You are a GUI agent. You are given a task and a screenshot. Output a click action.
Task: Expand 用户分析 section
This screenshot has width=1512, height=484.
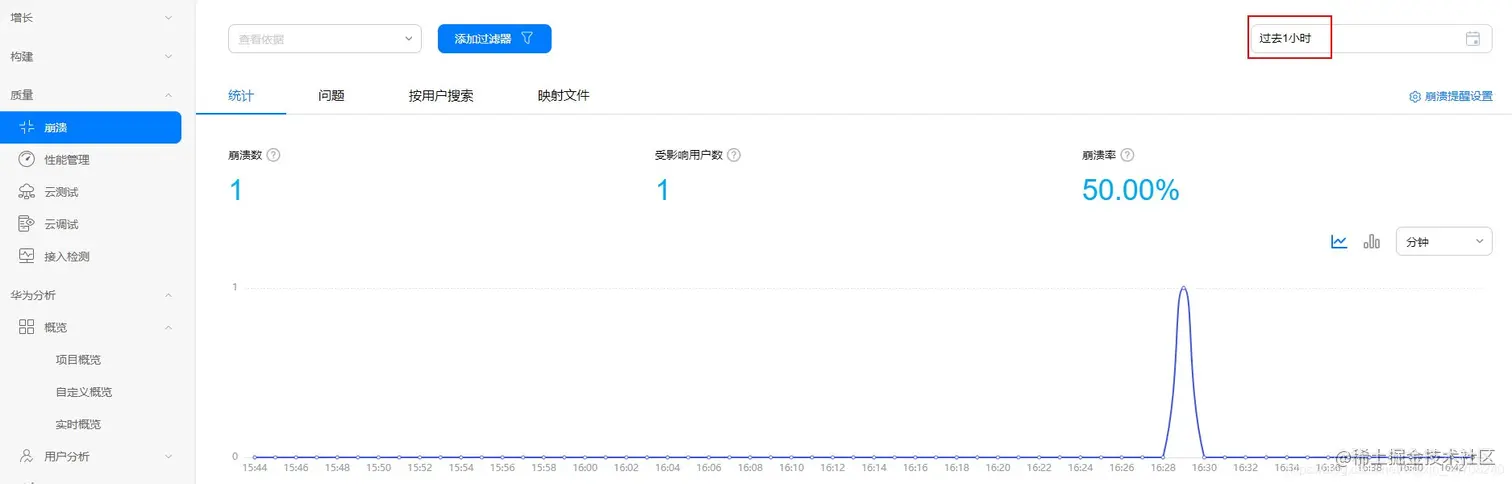168,456
